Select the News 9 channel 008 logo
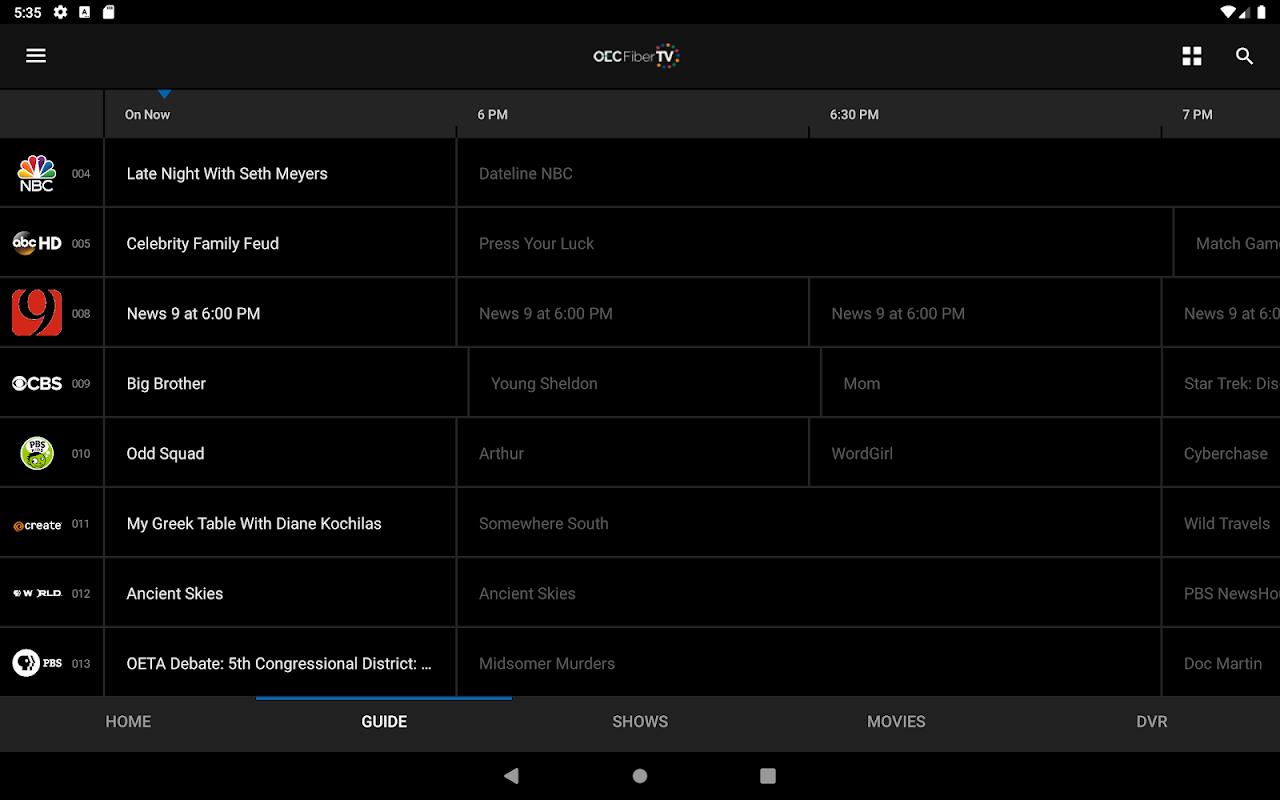This screenshot has width=1280, height=800. tap(37, 313)
